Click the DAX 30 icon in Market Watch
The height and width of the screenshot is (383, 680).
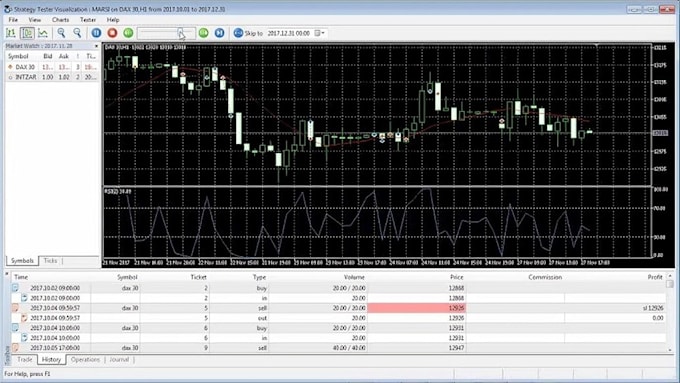pyautogui.click(x=10, y=67)
